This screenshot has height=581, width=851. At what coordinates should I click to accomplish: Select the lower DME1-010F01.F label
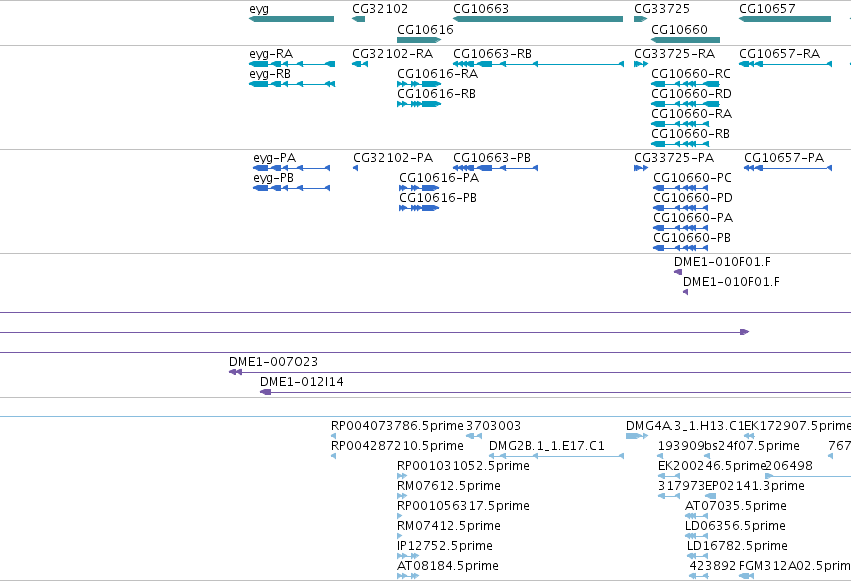731,282
